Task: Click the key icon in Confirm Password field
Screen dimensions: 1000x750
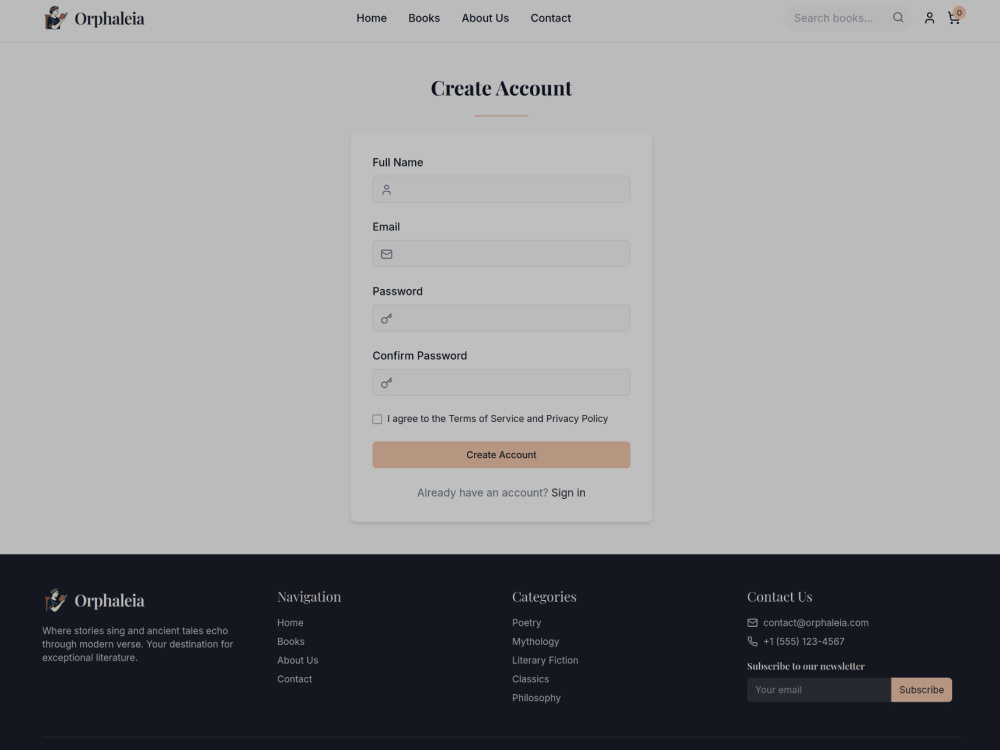Action: tap(386, 383)
